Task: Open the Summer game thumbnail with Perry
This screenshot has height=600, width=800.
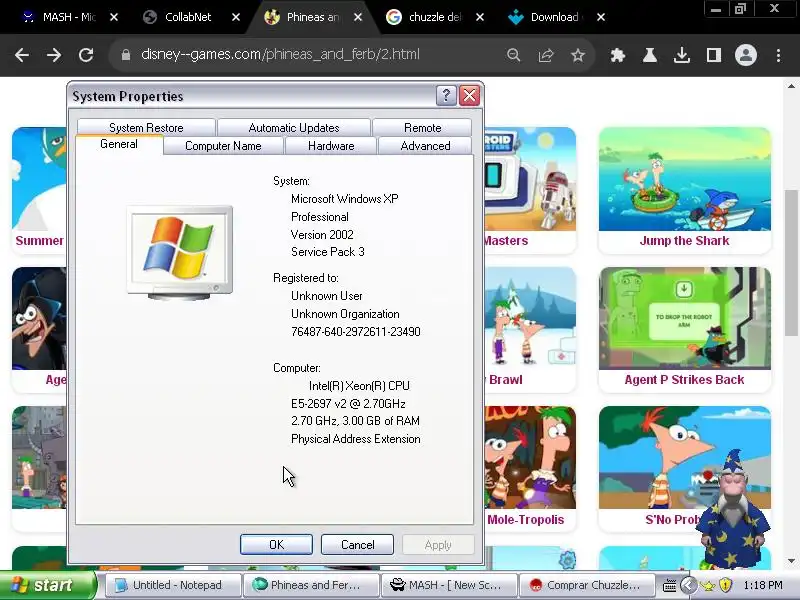Action: (39, 179)
